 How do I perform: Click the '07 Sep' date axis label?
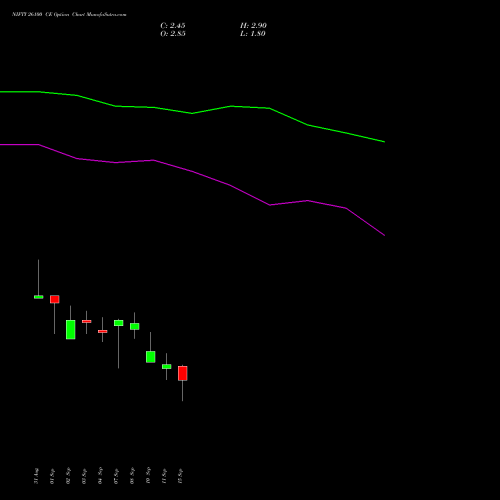click(116, 476)
